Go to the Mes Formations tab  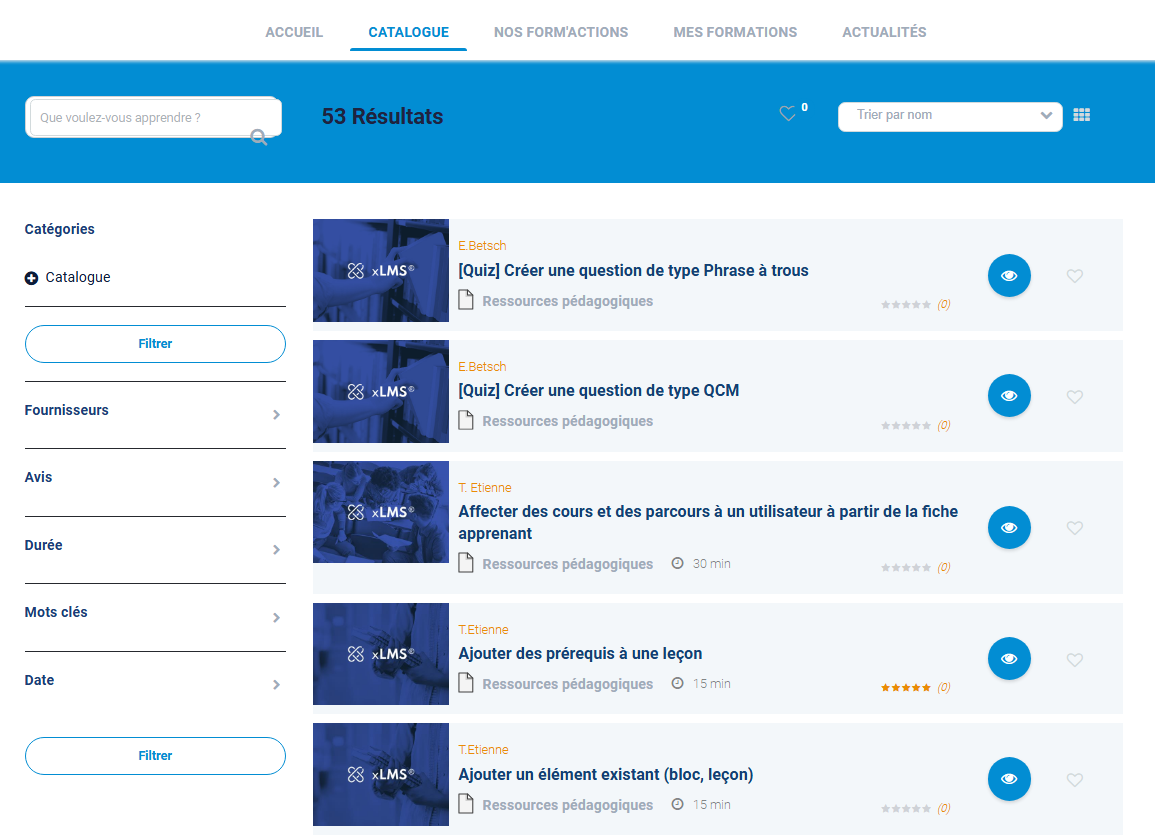(x=735, y=32)
